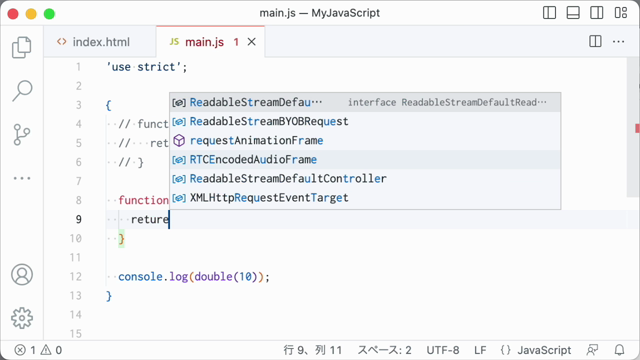Toggle the primary side bar layout icon
640x360 pixels.
[549, 13]
